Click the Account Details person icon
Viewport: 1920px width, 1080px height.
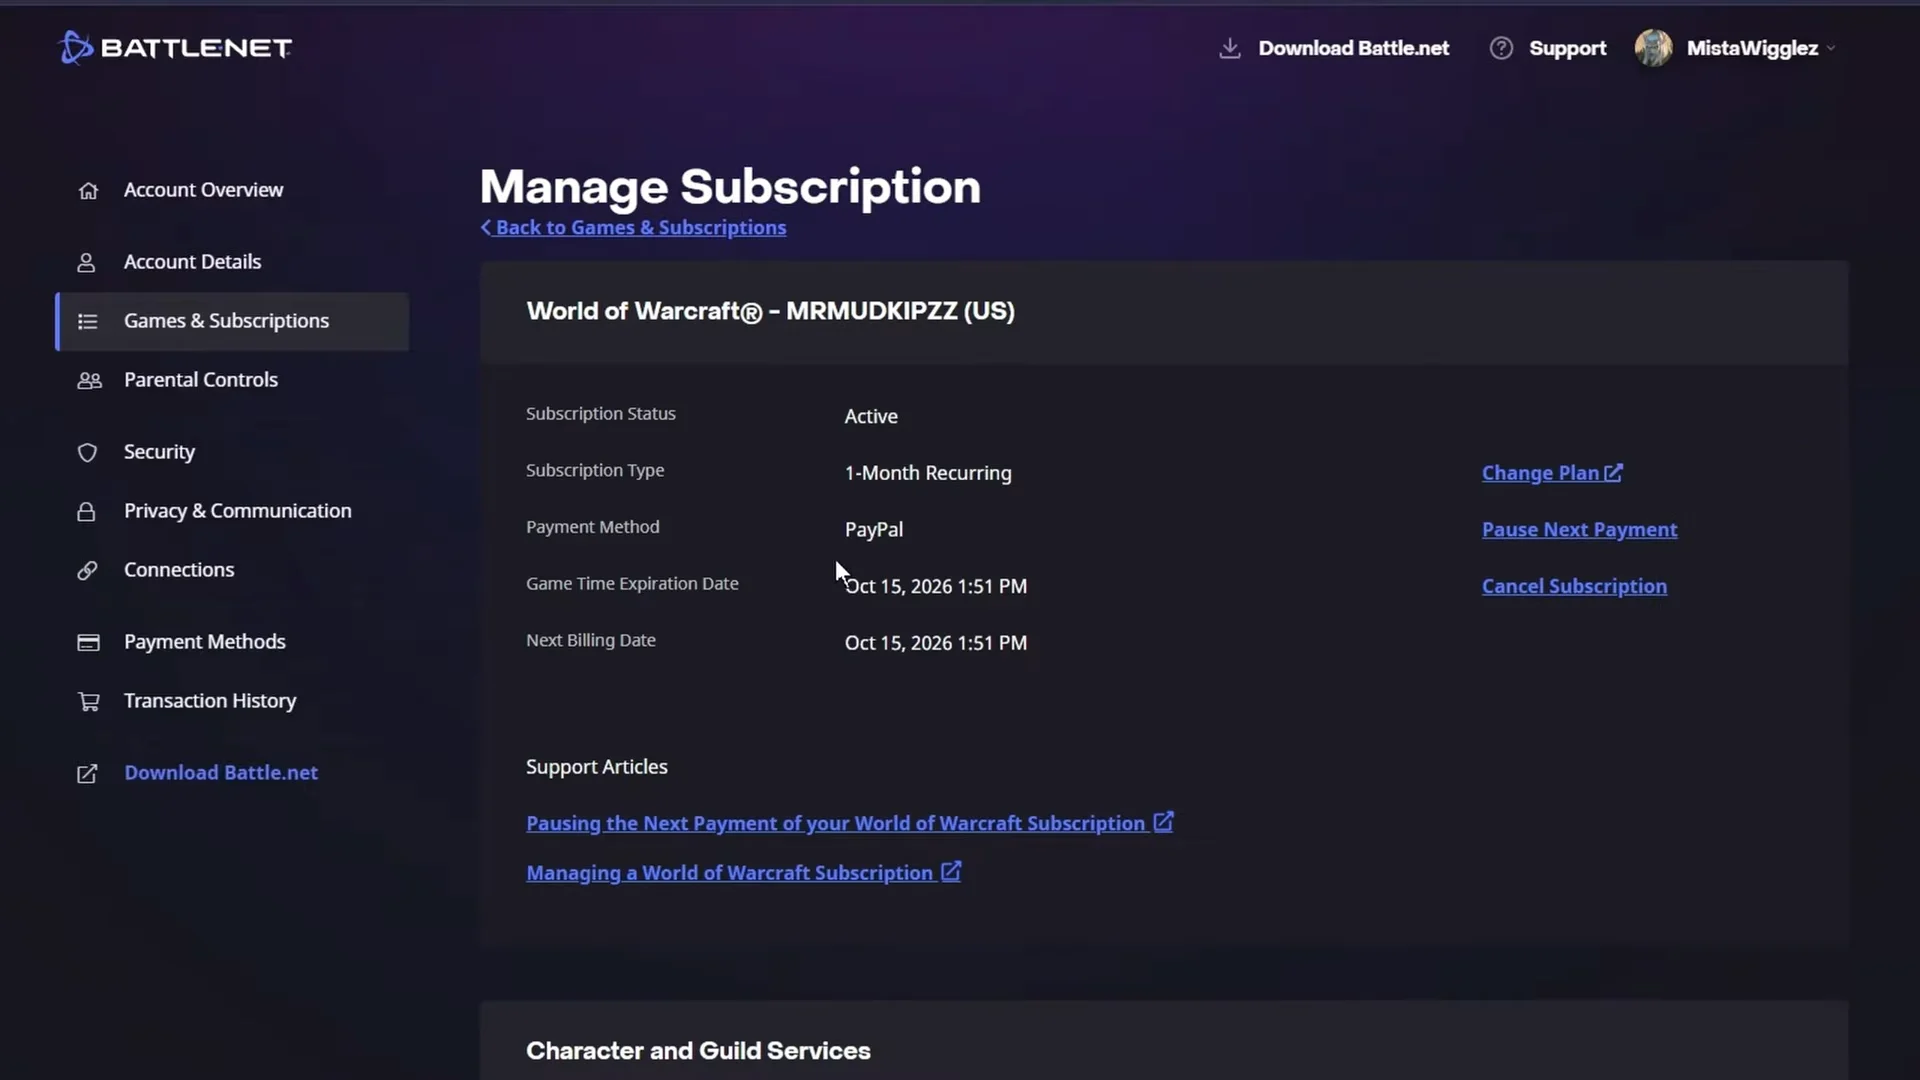click(87, 262)
